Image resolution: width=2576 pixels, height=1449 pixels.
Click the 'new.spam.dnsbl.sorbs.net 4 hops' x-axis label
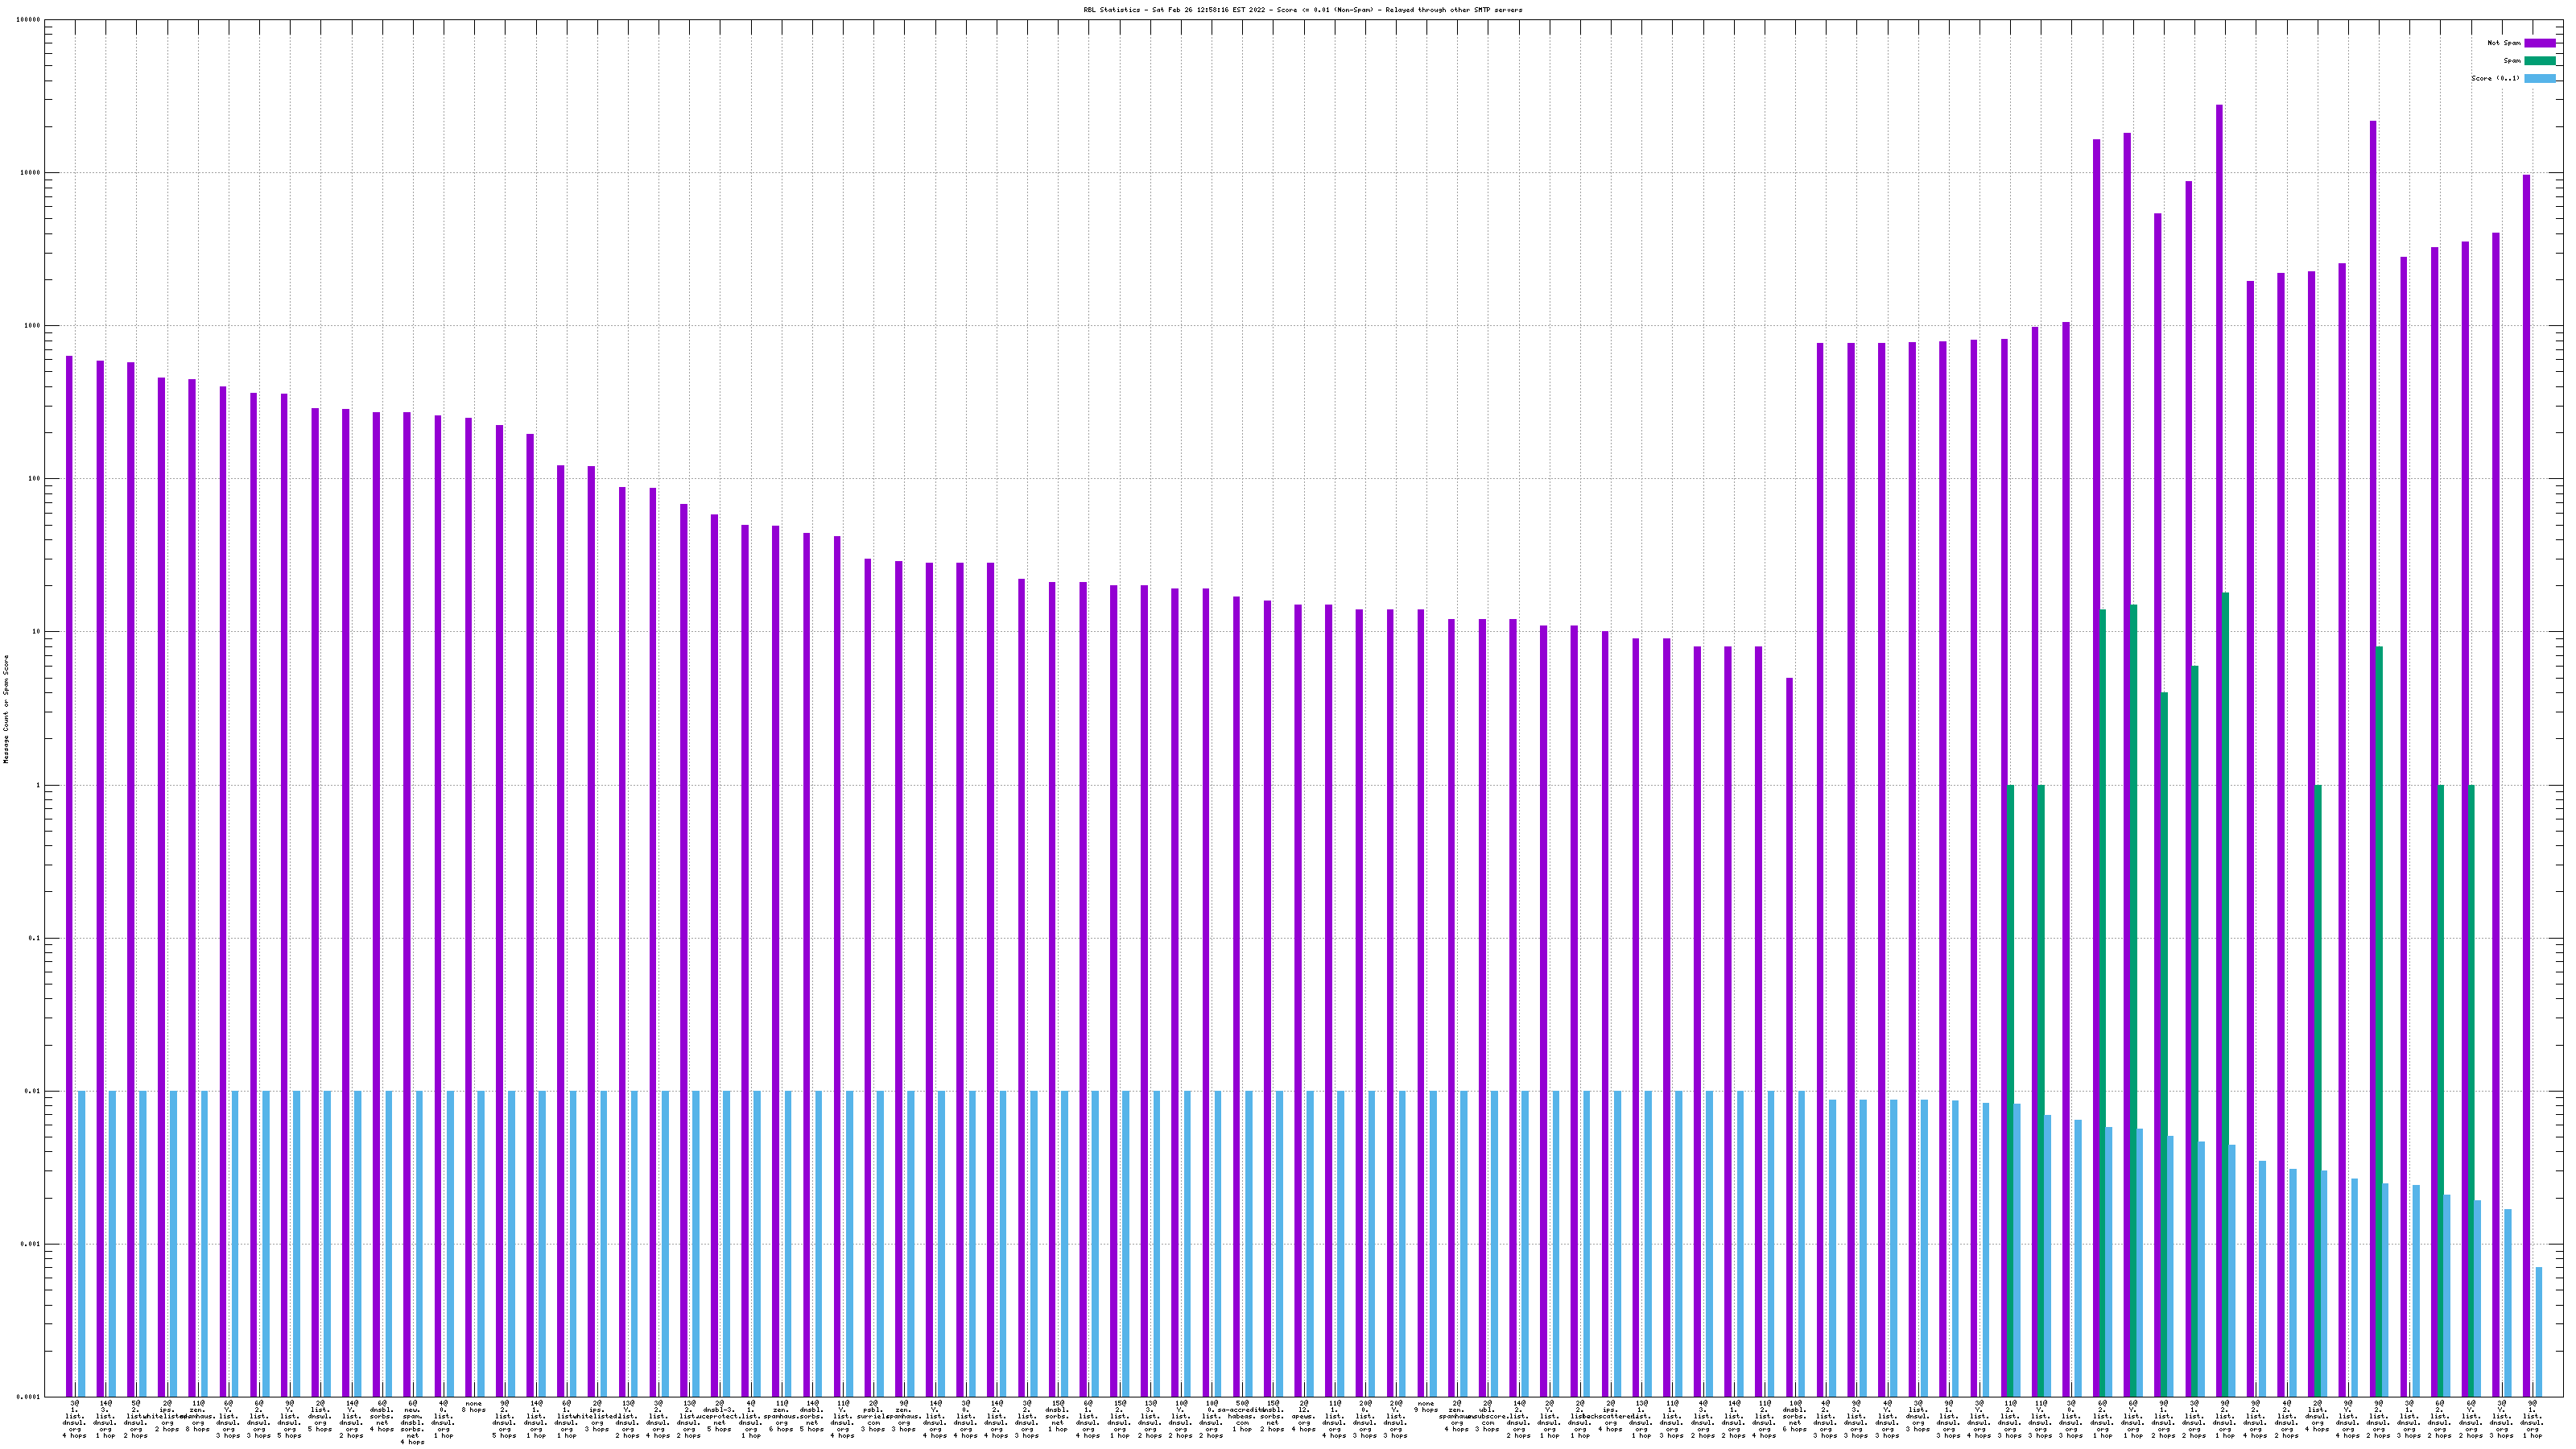click(412, 1422)
